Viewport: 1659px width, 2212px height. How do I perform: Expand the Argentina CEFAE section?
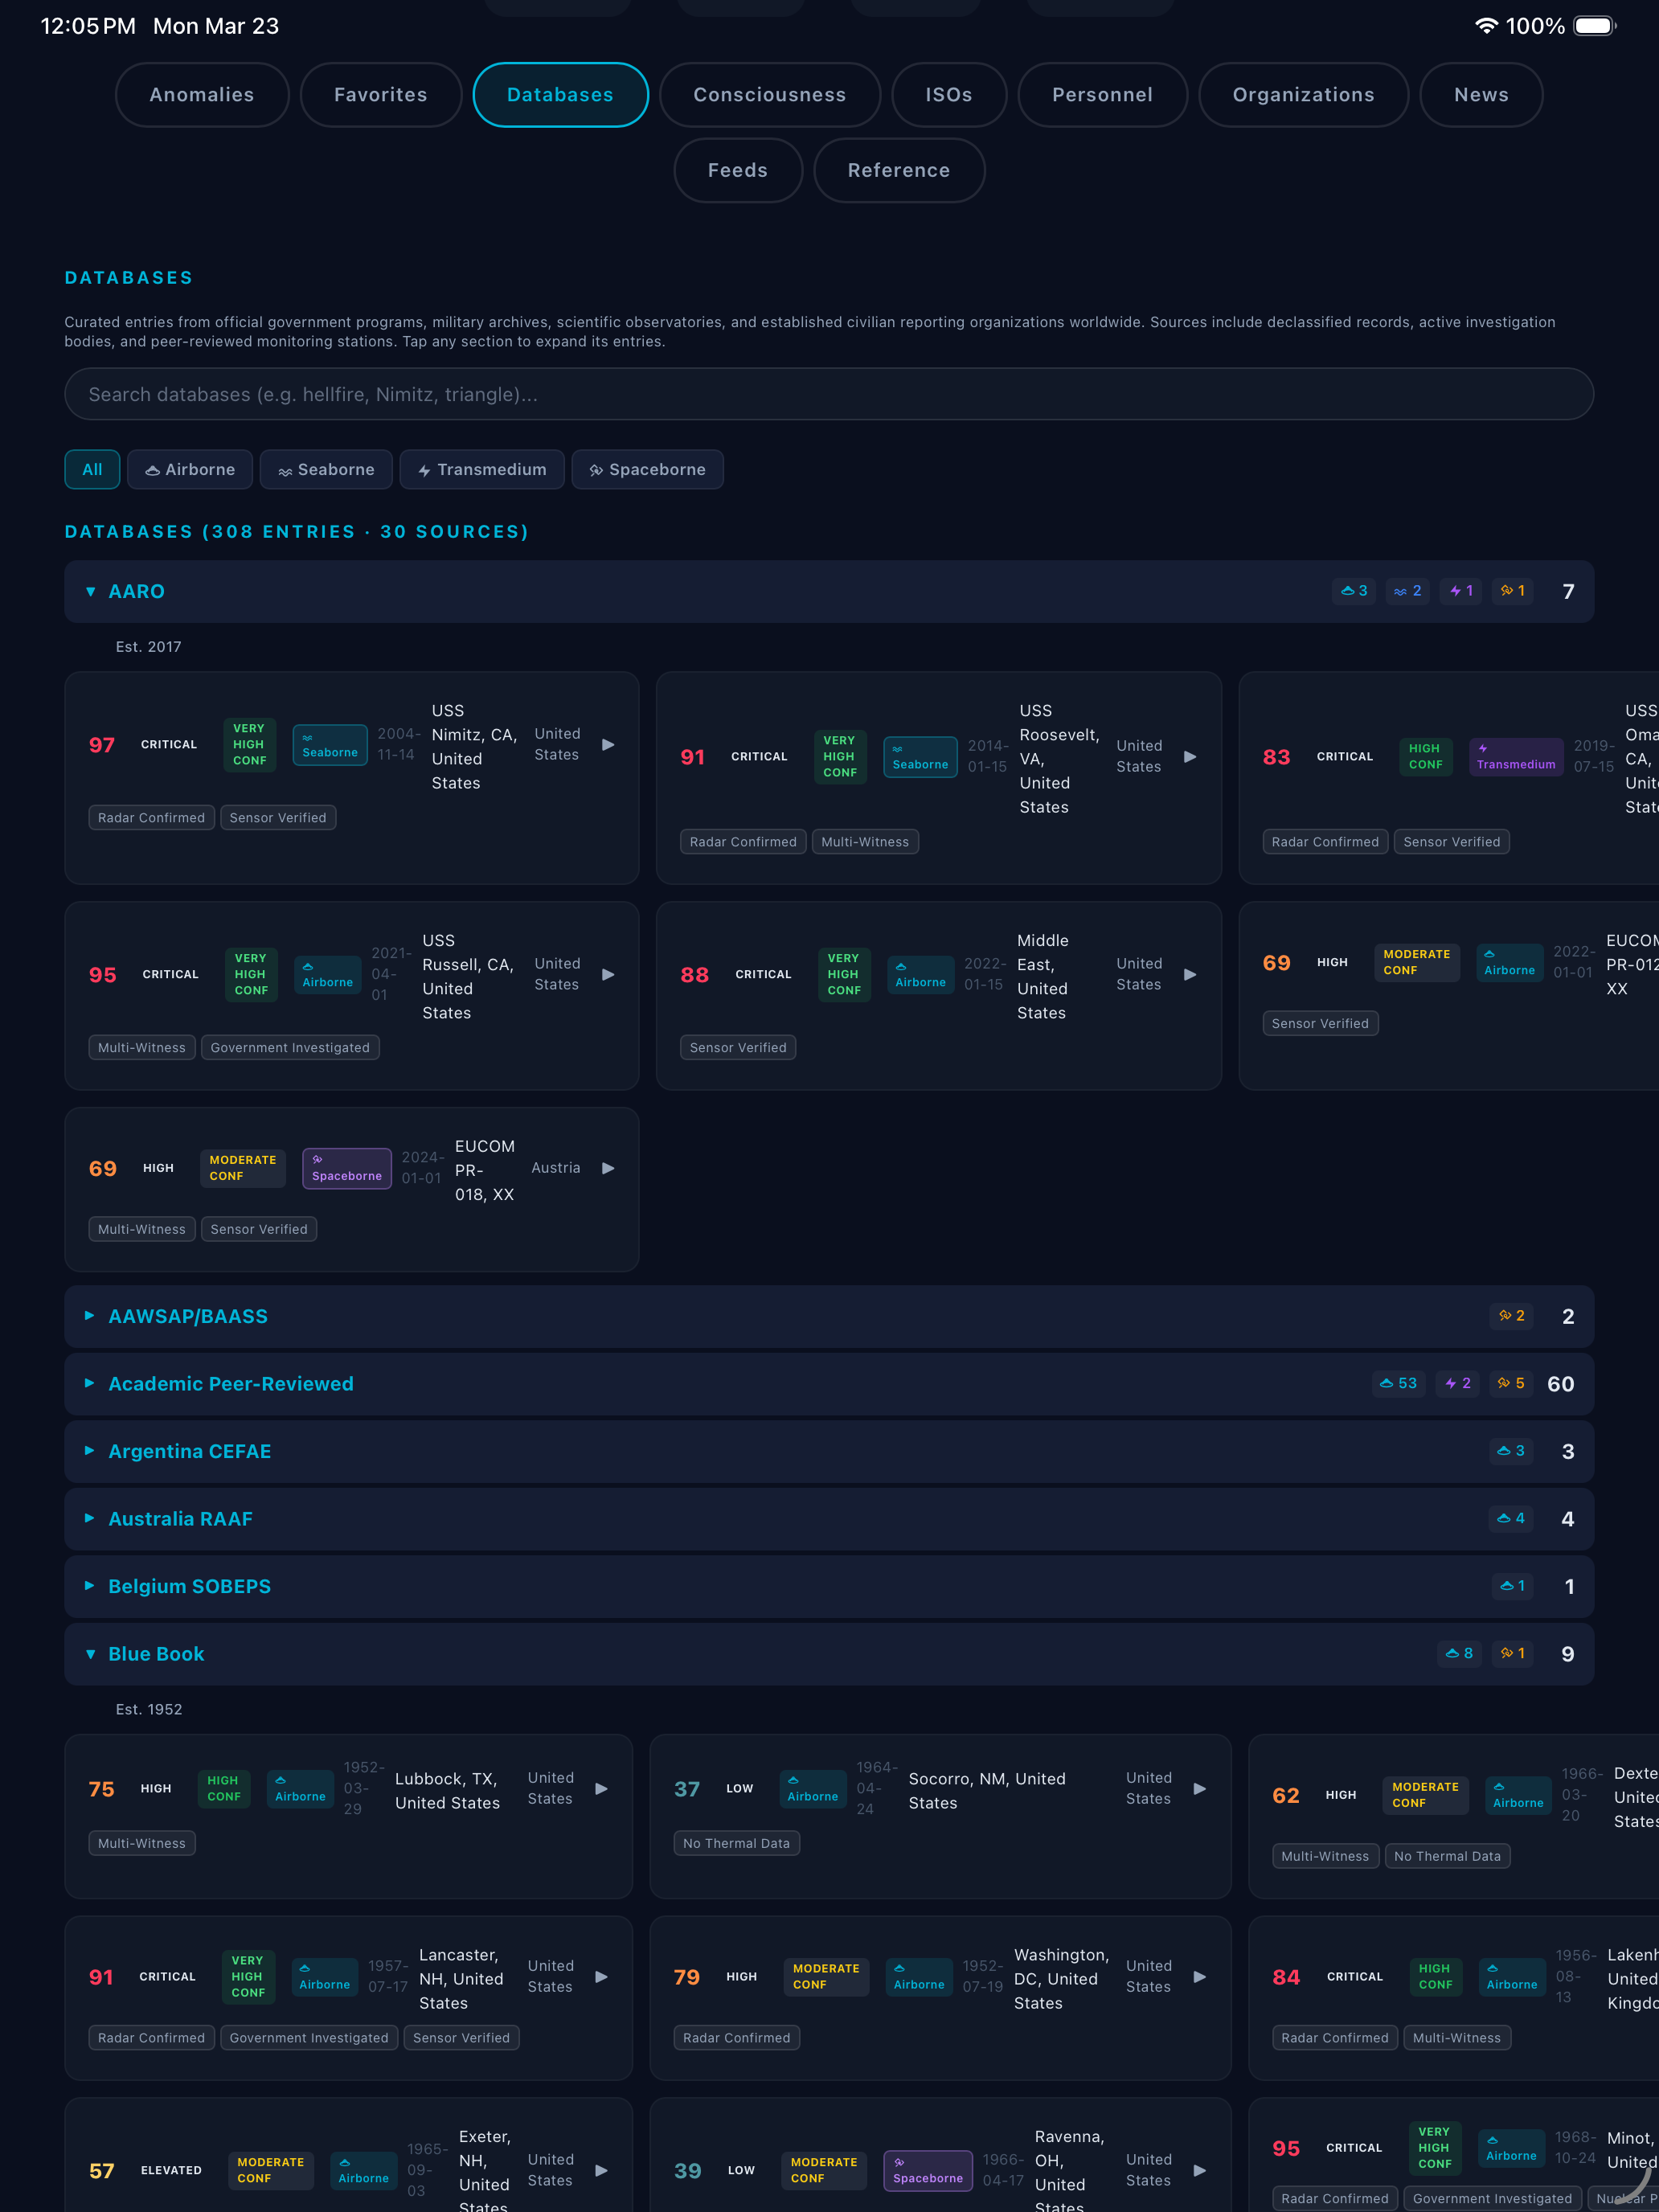click(x=829, y=1451)
